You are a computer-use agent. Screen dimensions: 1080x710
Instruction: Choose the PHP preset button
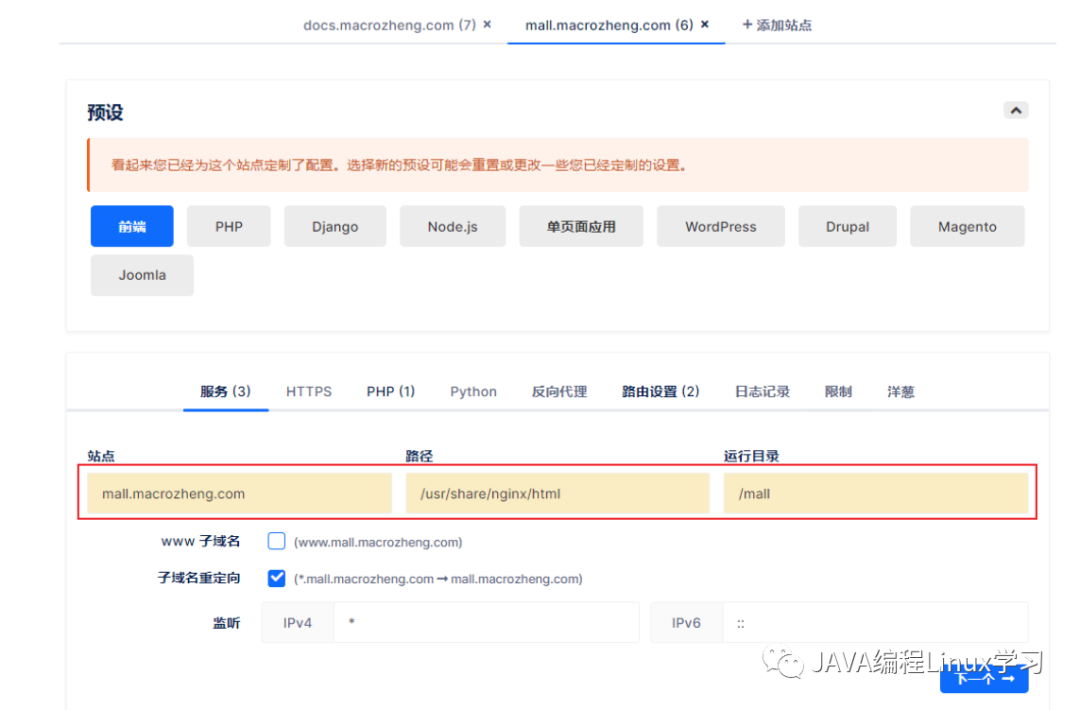point(229,226)
